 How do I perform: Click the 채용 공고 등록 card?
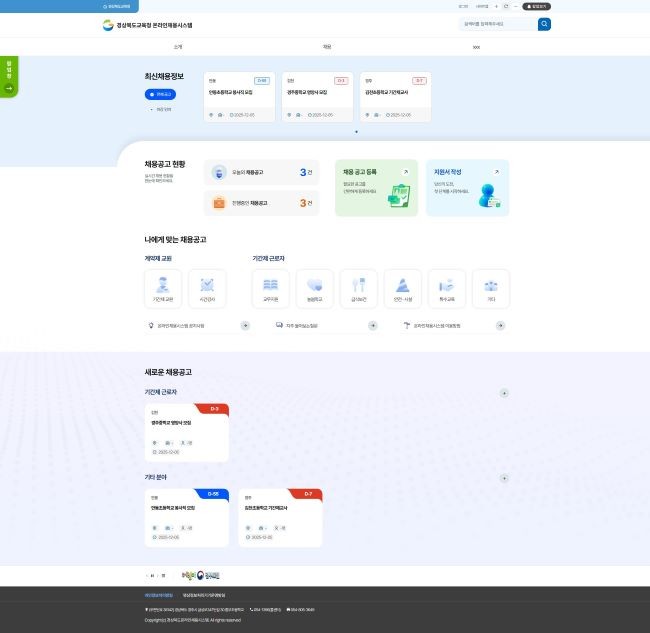(375, 188)
